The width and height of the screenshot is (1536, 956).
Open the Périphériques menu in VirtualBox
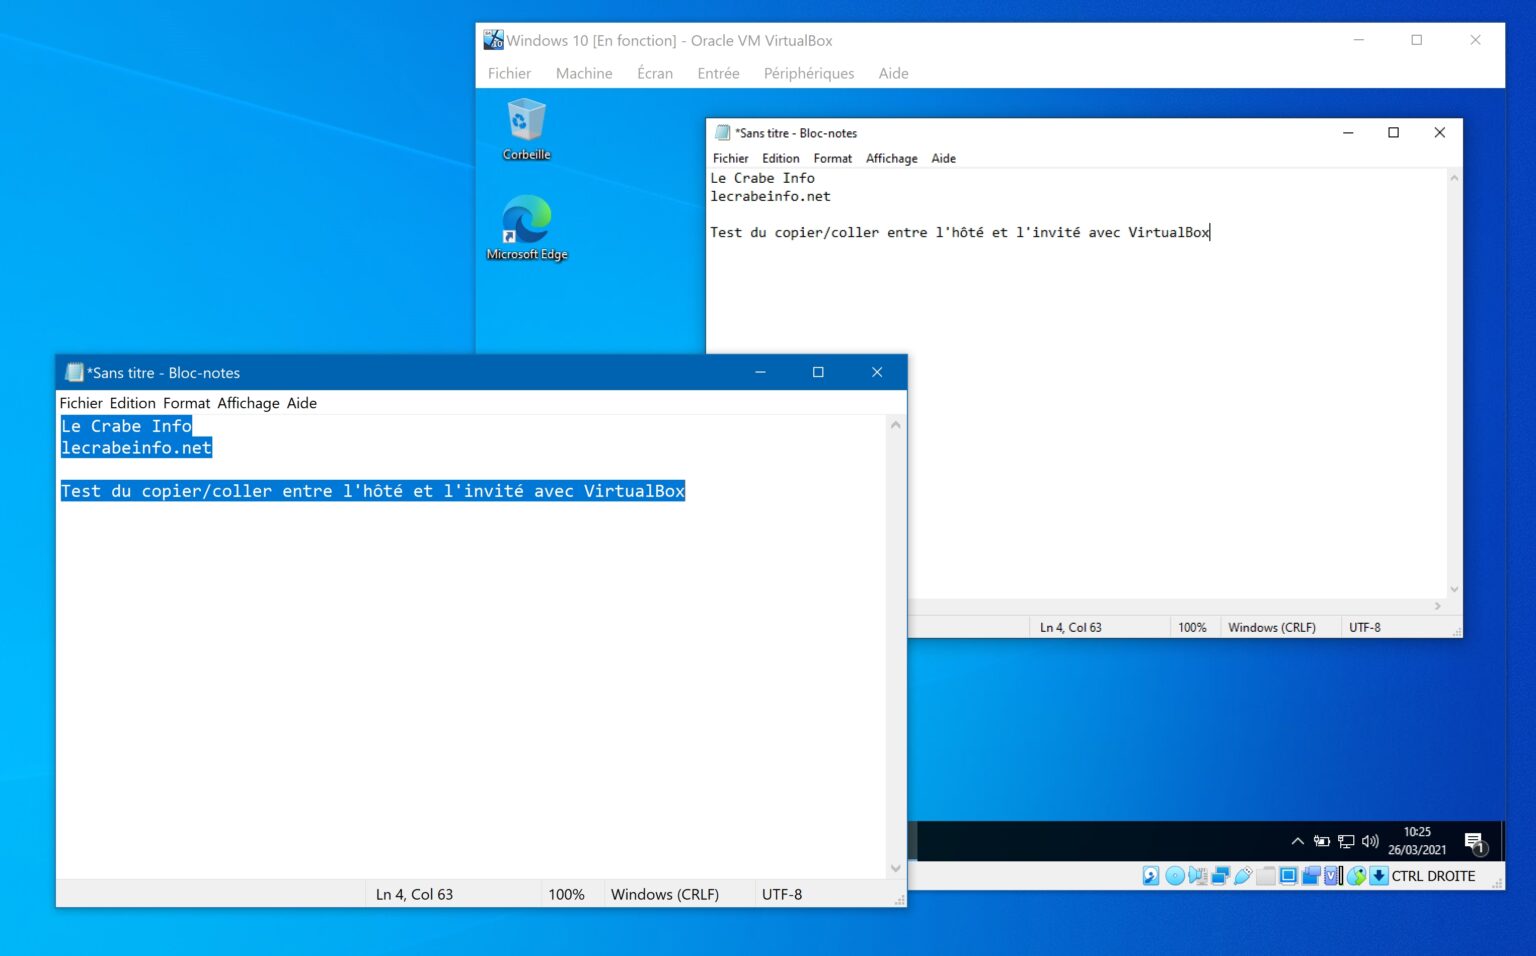click(x=808, y=73)
